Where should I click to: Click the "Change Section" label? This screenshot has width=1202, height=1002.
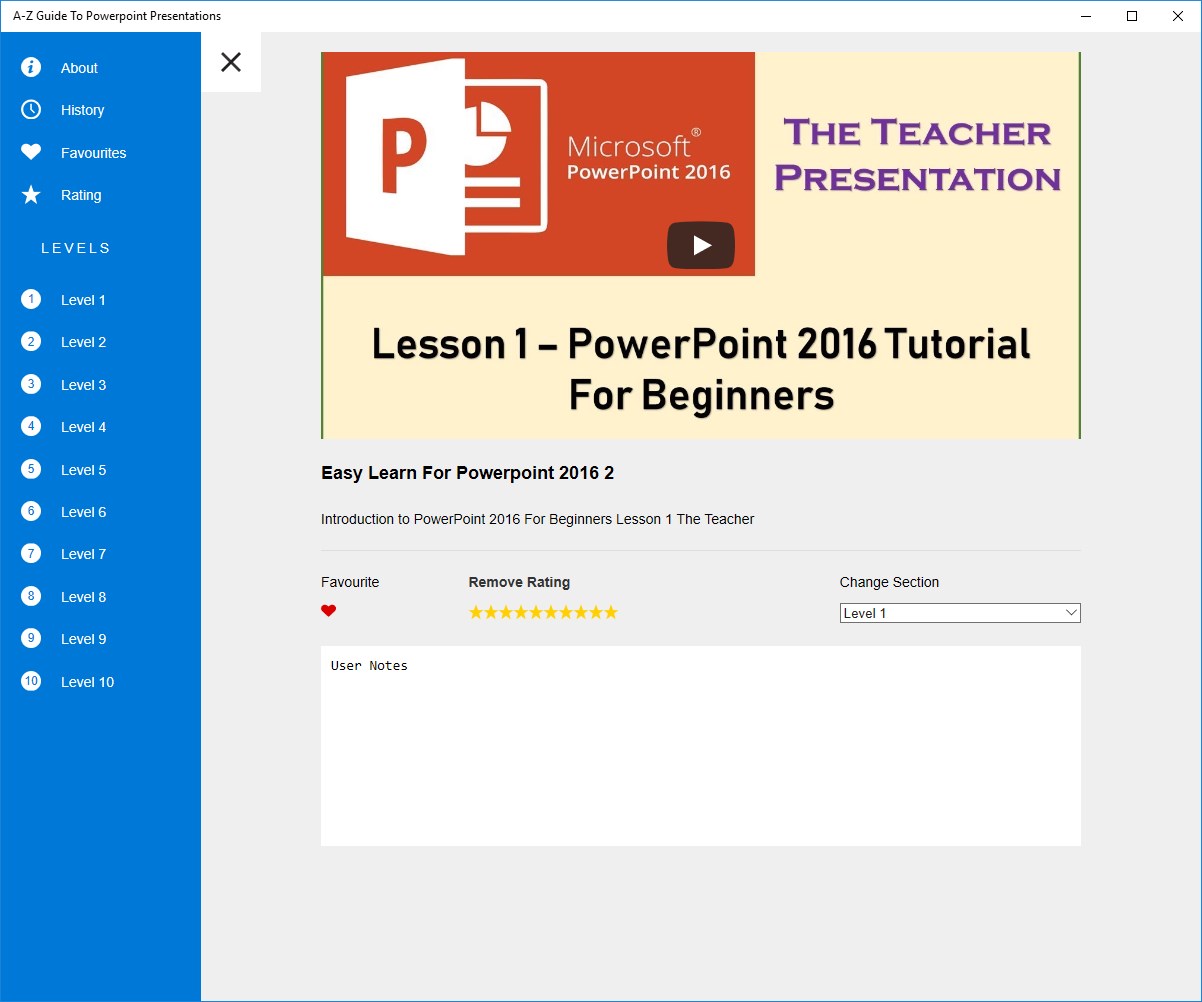click(889, 582)
